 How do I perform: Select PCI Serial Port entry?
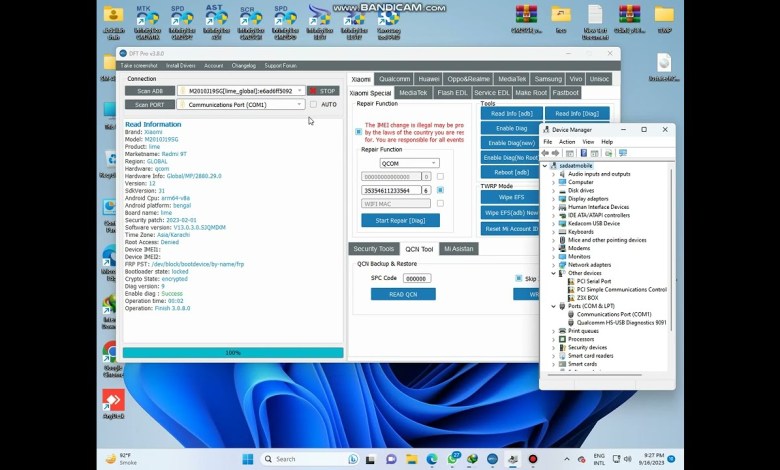coord(593,282)
